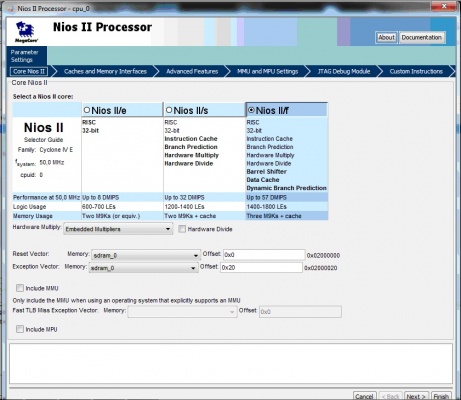Screen dimensions: 461x400
Task: Click the empty message area at bottom
Action: pyautogui.click(x=231, y=363)
